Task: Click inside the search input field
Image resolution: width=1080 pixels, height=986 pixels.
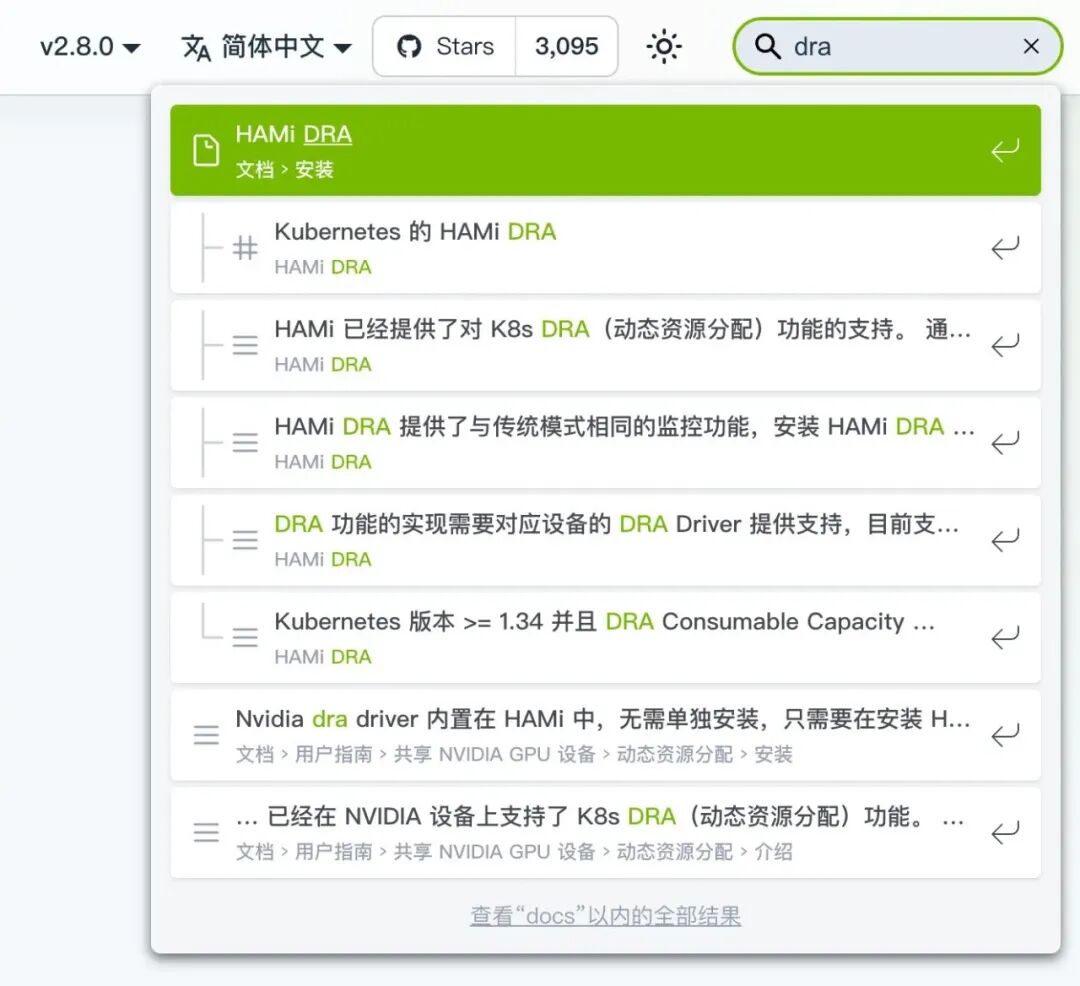Action: pyautogui.click(x=880, y=46)
